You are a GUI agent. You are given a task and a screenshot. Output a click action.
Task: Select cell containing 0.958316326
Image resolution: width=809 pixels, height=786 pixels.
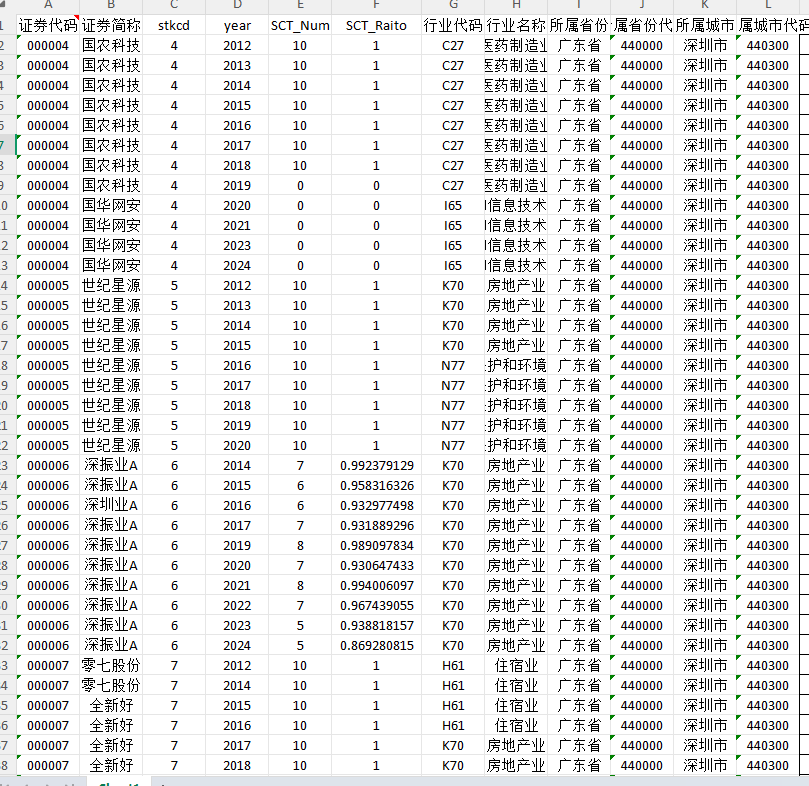pos(376,485)
